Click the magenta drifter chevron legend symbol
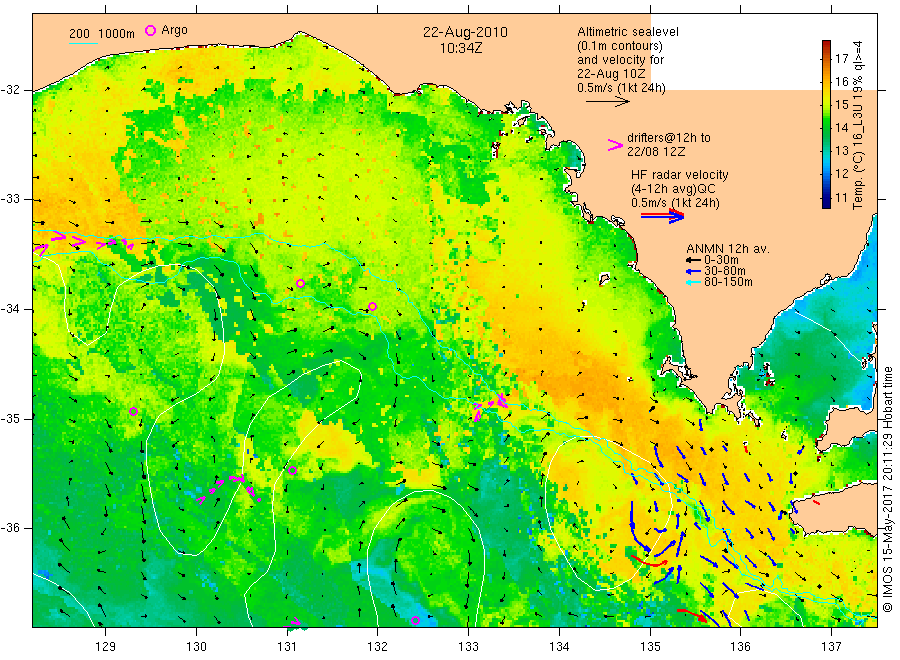This screenshot has width=900, height=660. 615,146
